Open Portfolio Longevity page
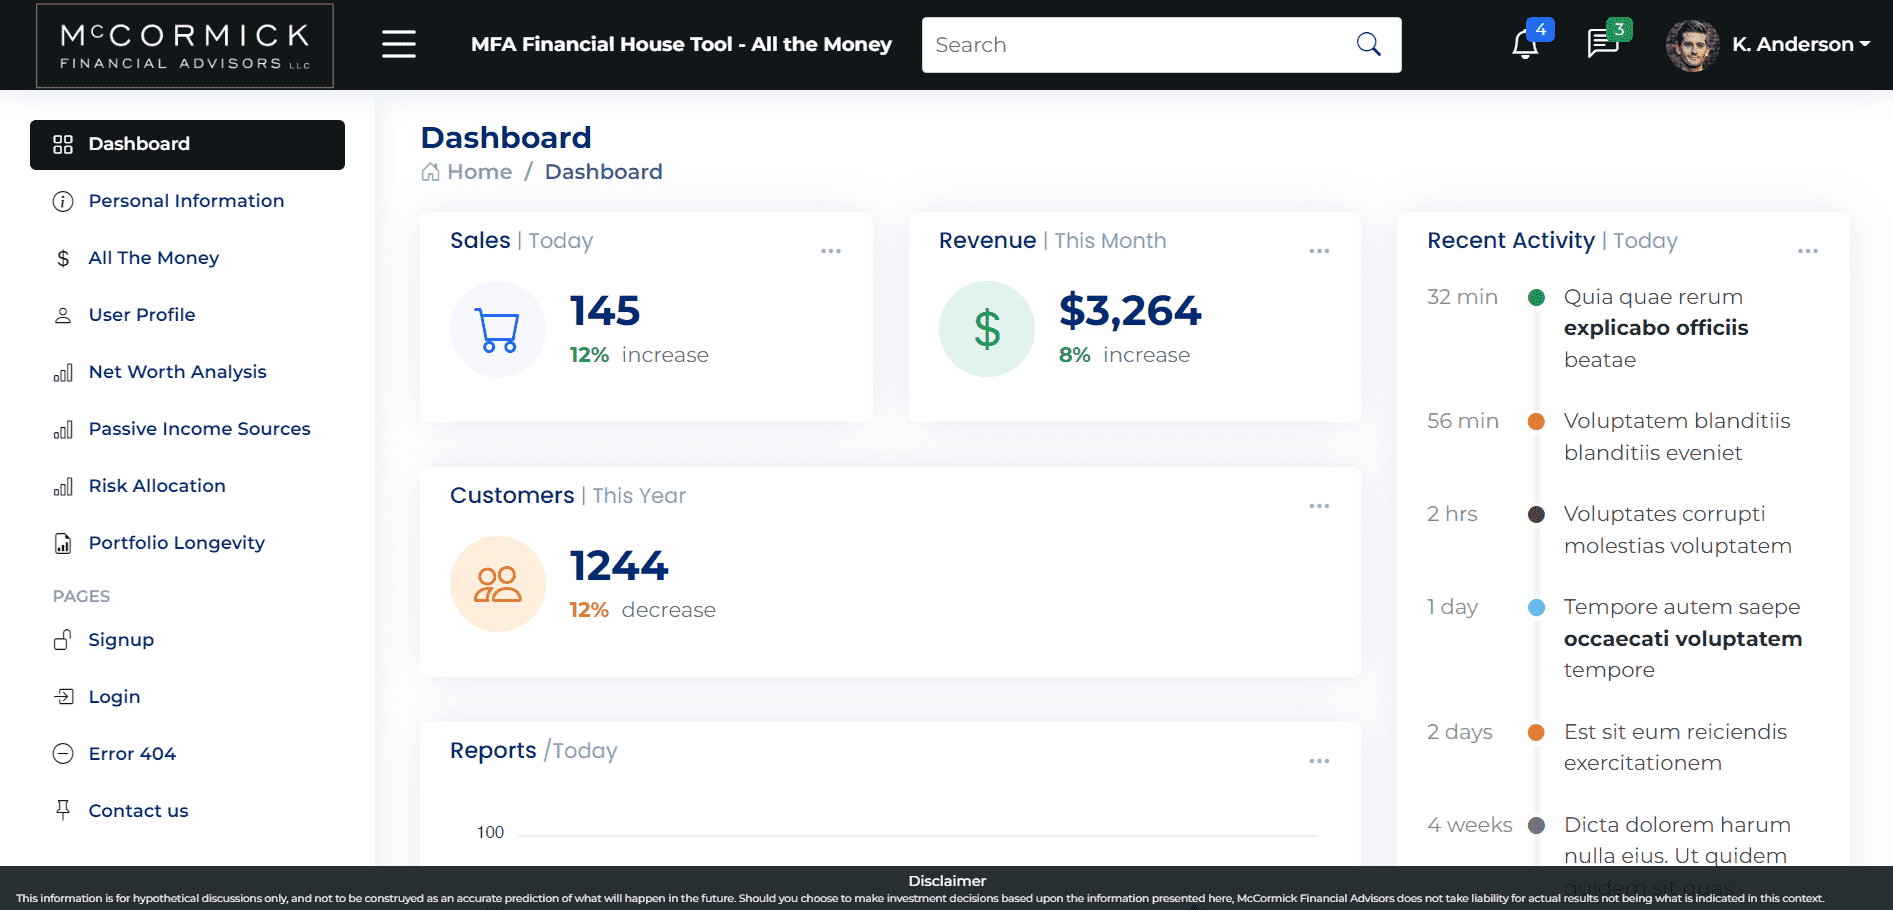 (187, 543)
